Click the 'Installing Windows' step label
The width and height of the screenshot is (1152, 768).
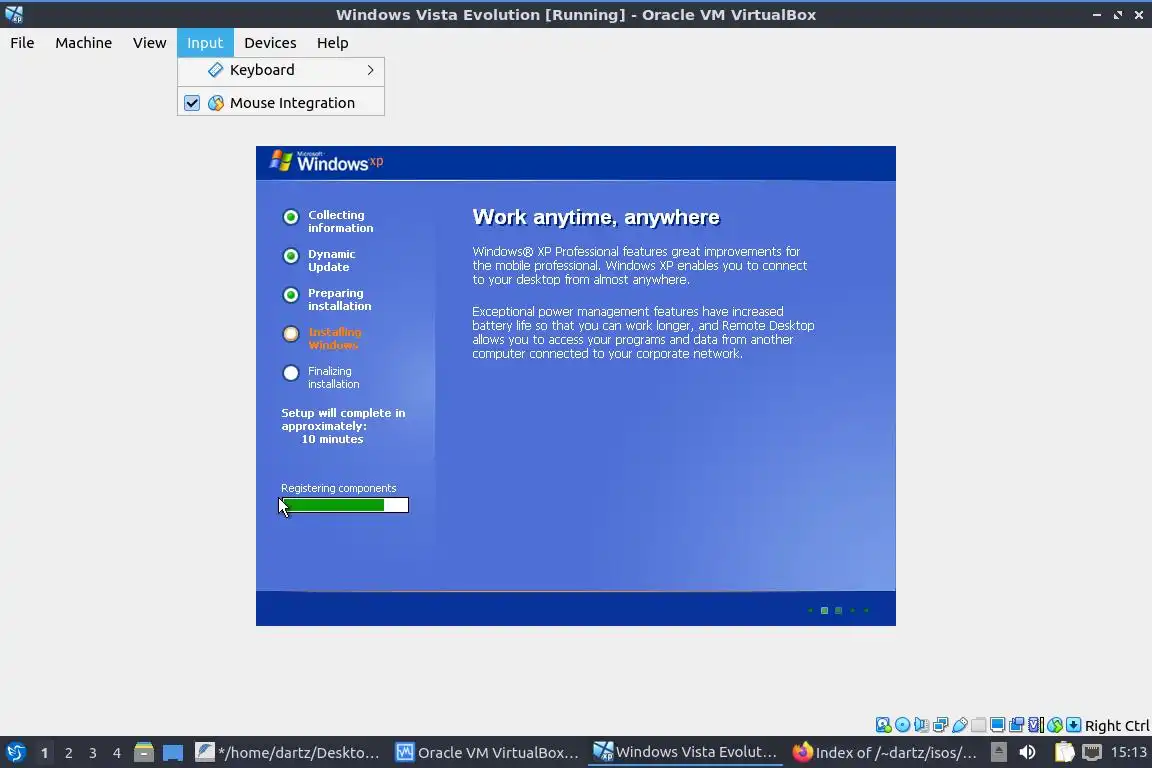tap(335, 338)
